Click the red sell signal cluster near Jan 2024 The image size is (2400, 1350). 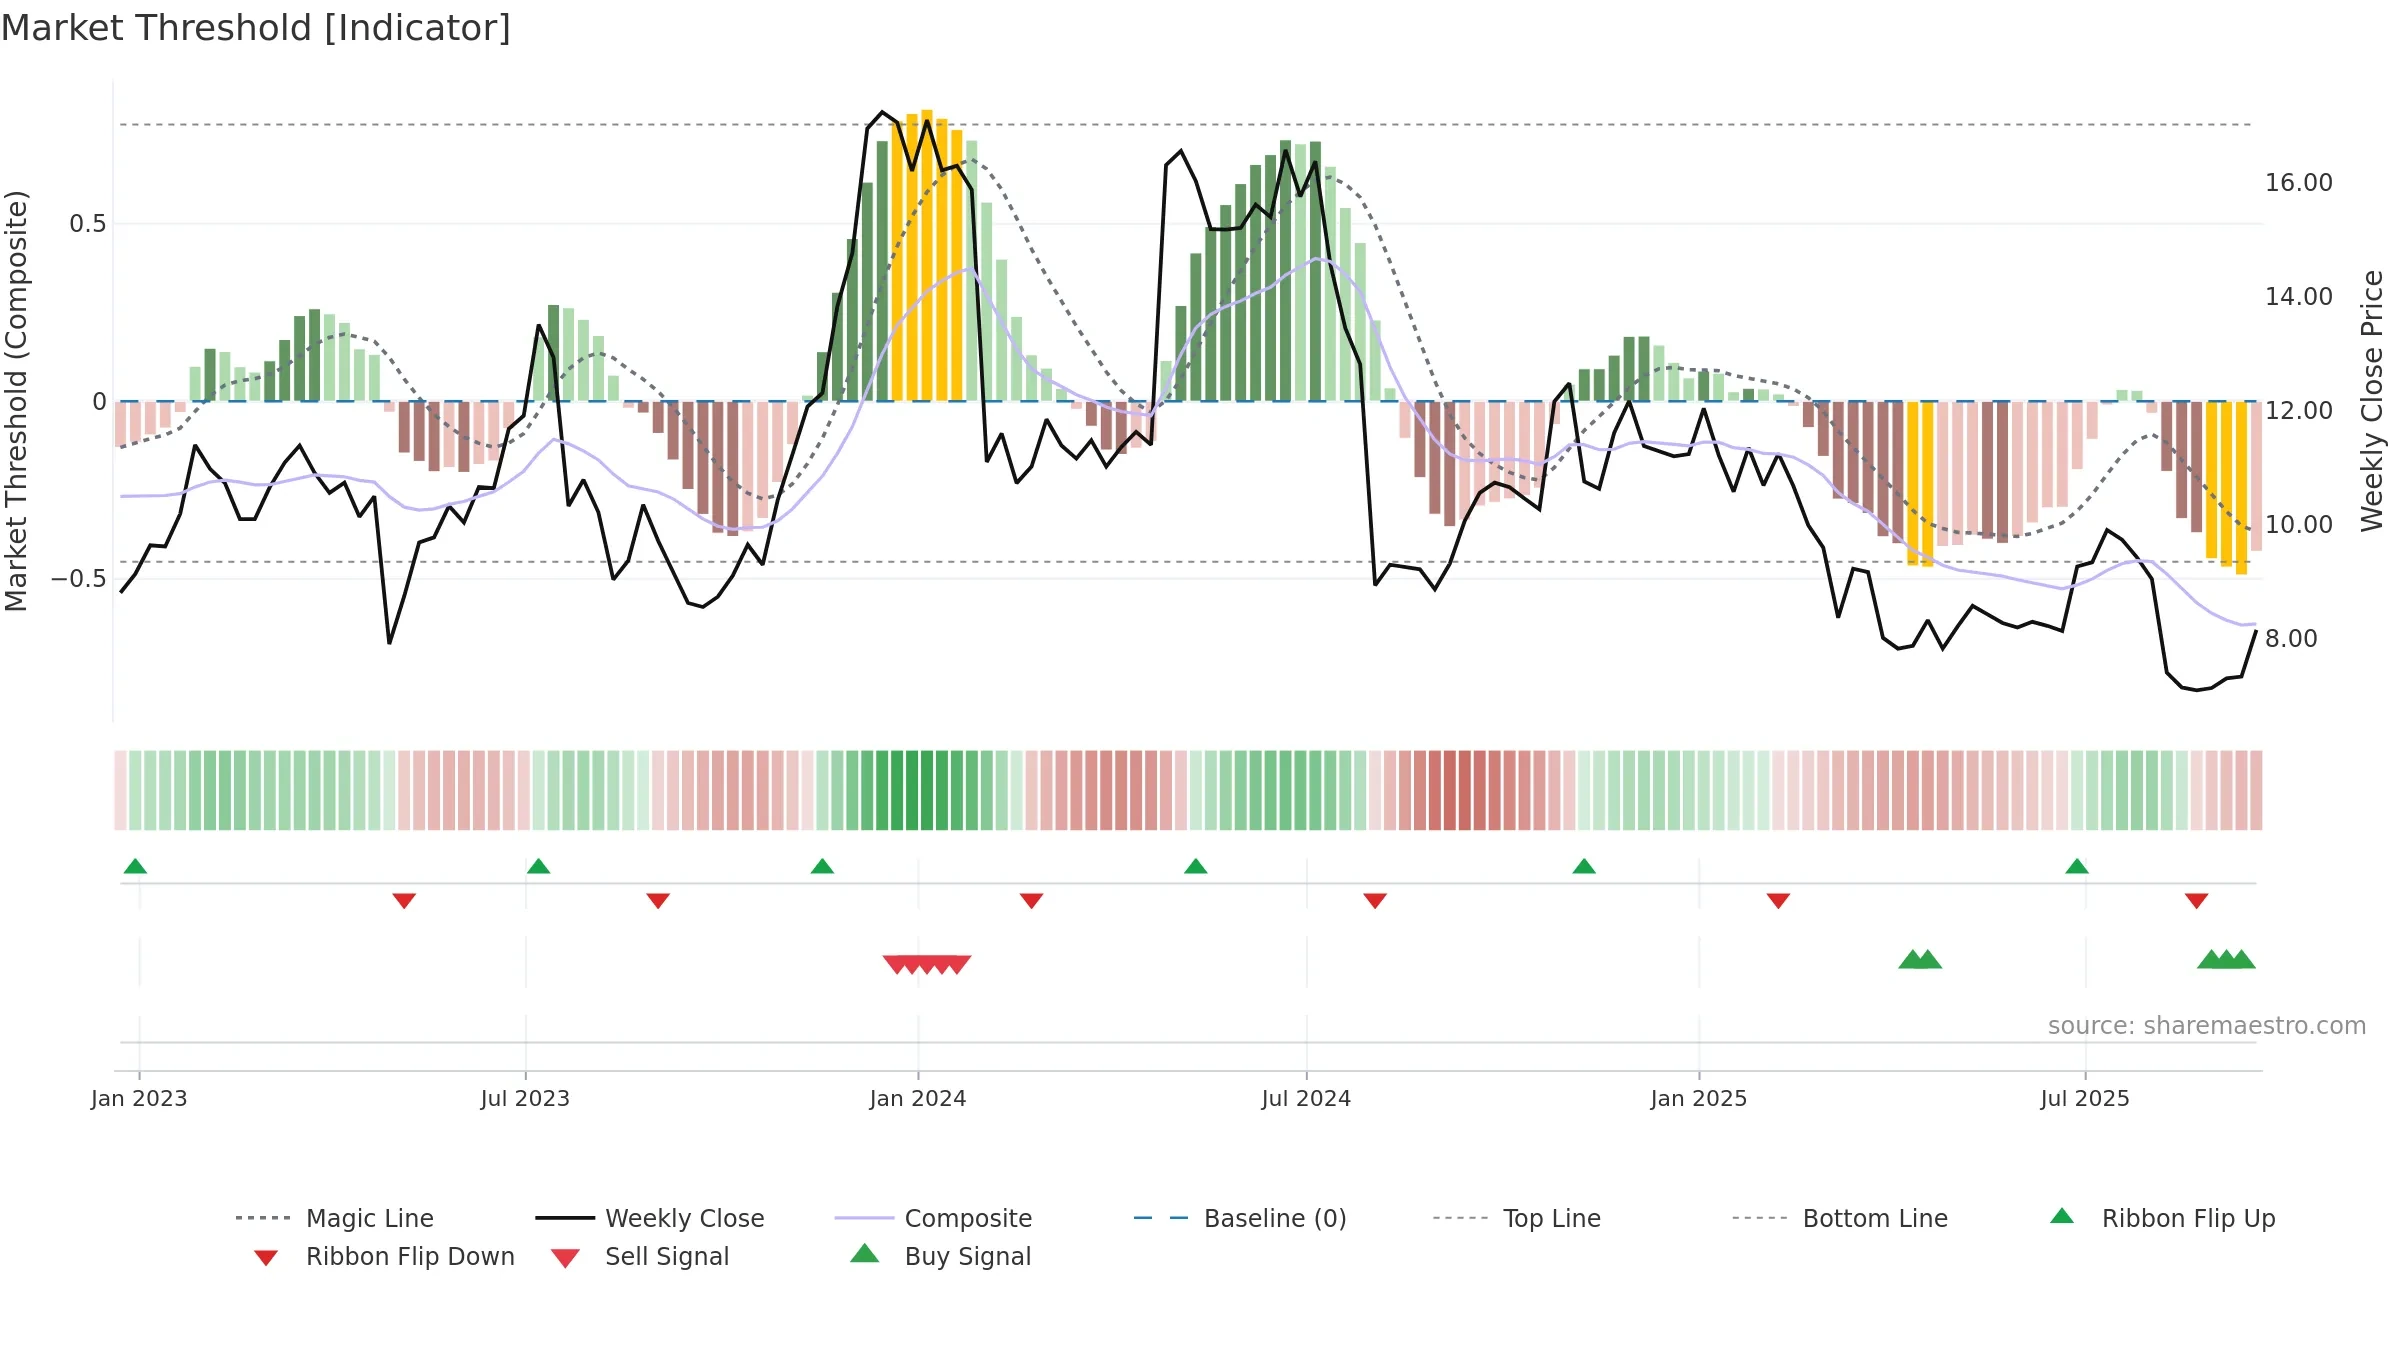tap(927, 964)
